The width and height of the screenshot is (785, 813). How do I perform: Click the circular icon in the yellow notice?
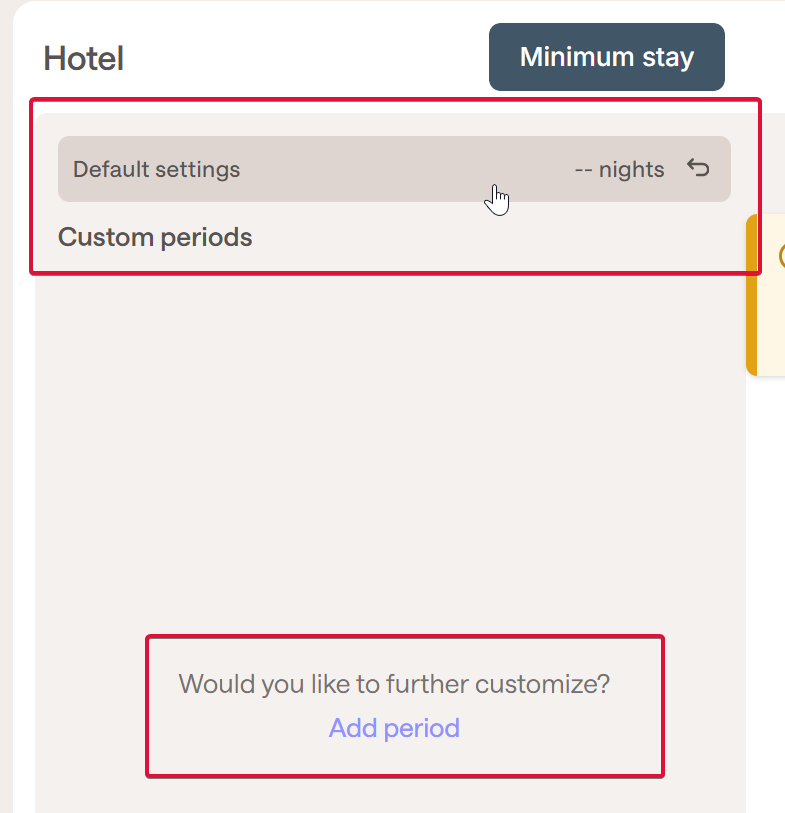tap(782, 256)
